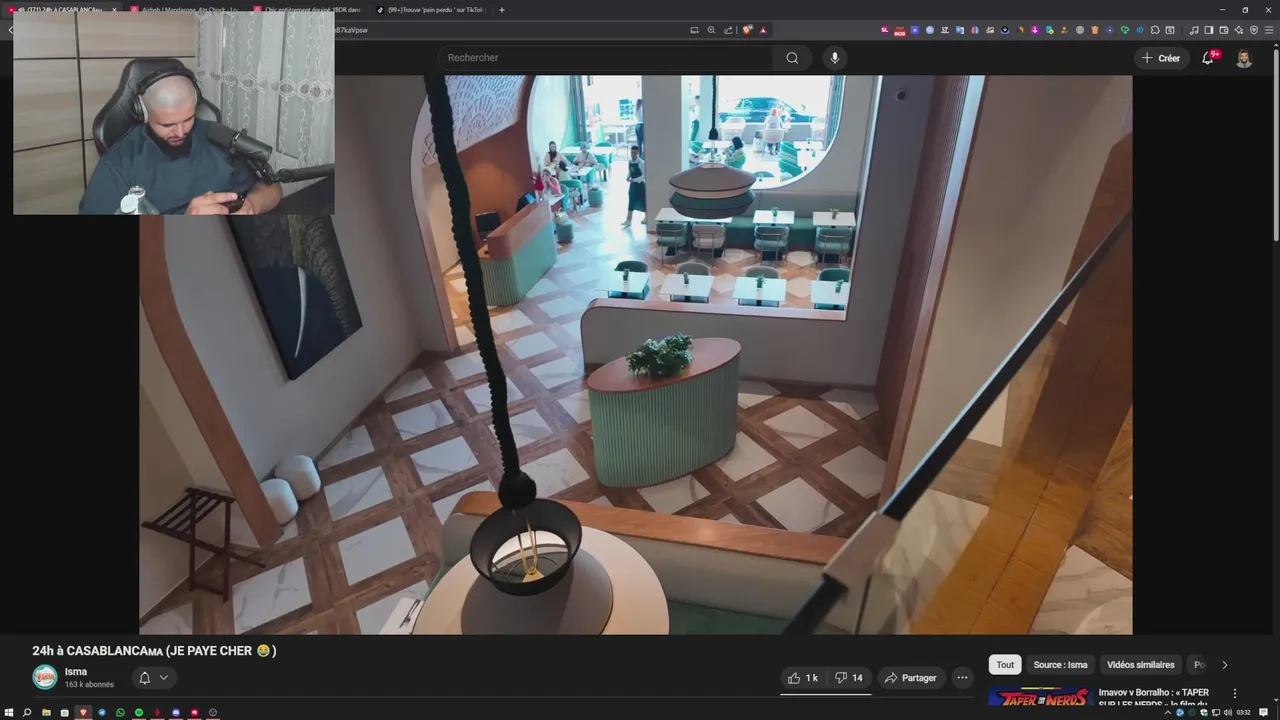Open Windows notification center
1280x720 pixels.
click(x=1264, y=713)
